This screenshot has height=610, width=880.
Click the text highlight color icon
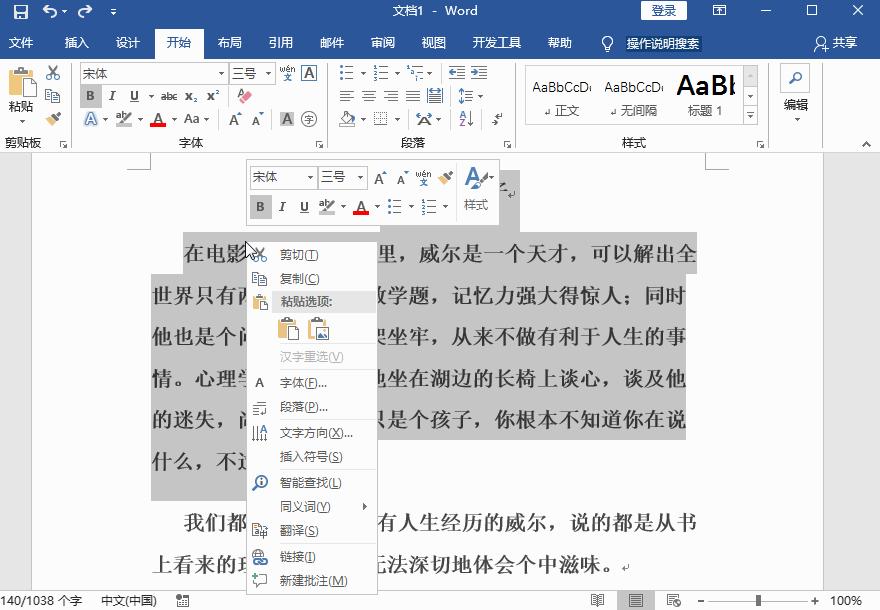[122, 118]
